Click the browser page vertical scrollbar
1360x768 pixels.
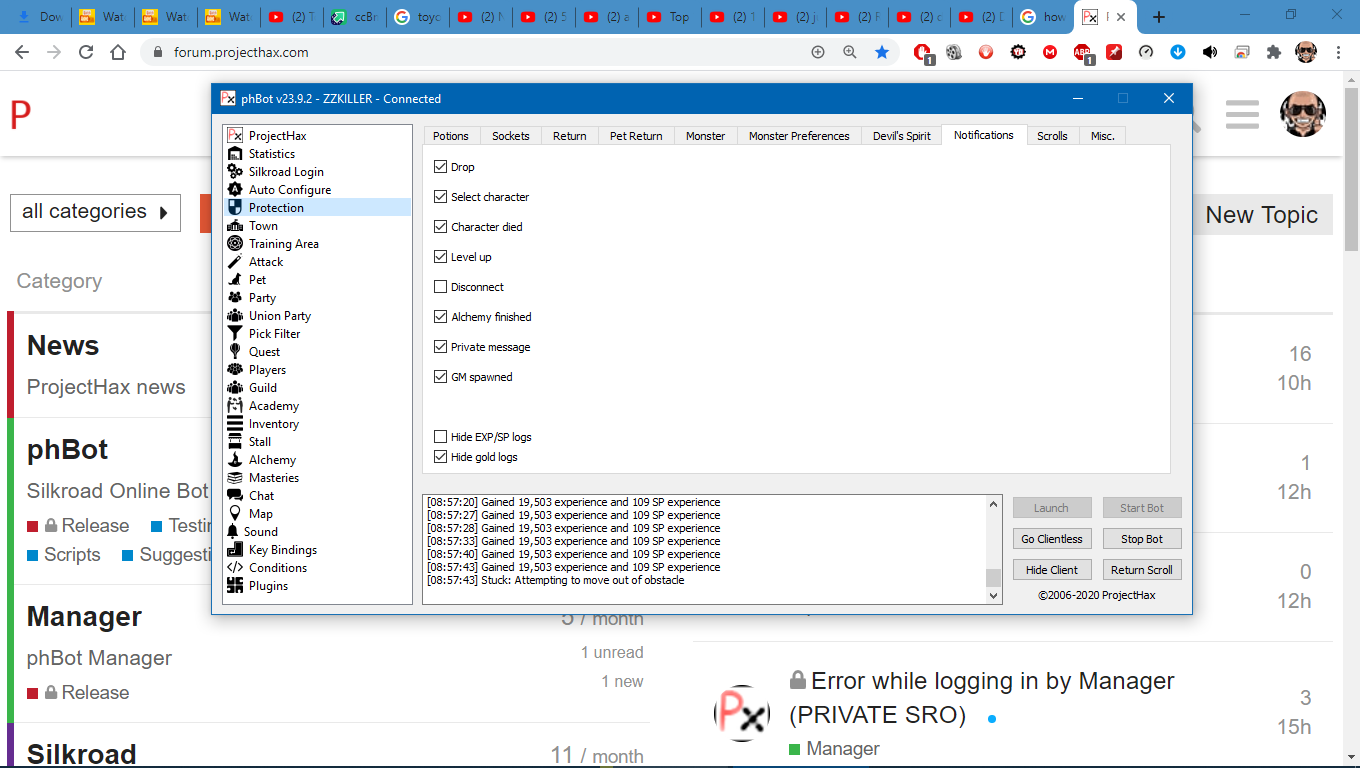[1351, 400]
